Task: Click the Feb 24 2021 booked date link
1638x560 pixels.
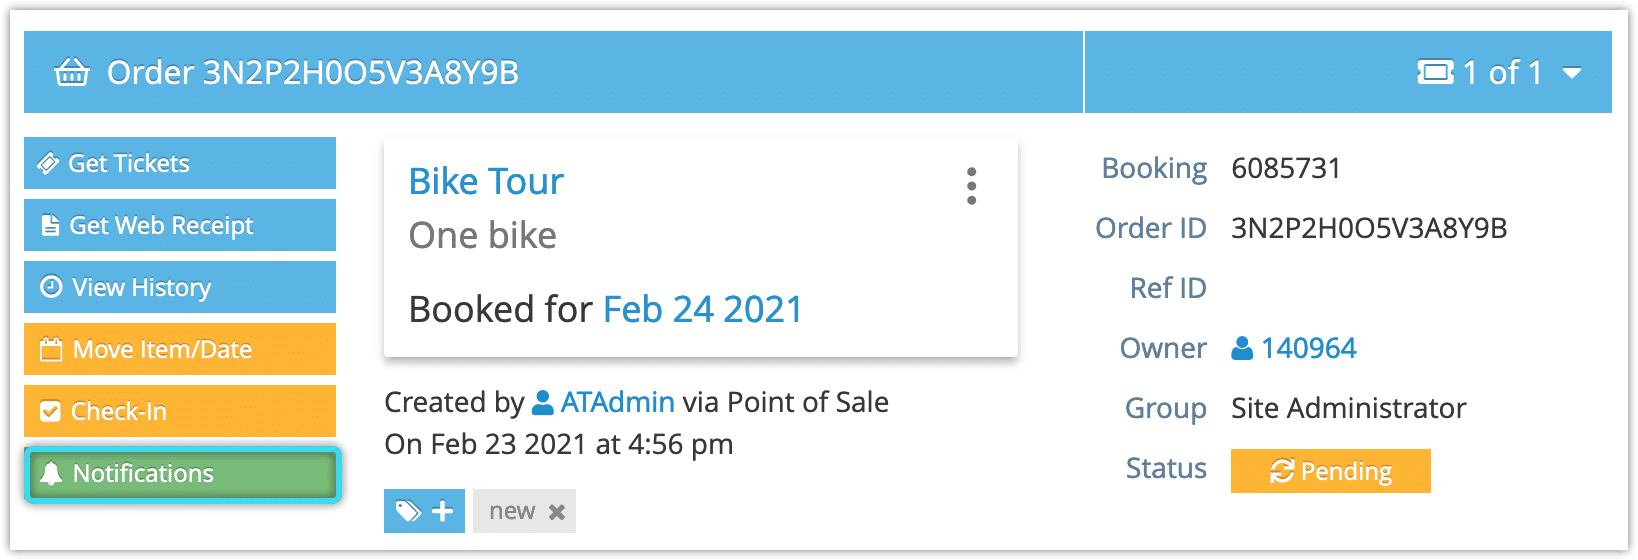Action: click(x=703, y=309)
